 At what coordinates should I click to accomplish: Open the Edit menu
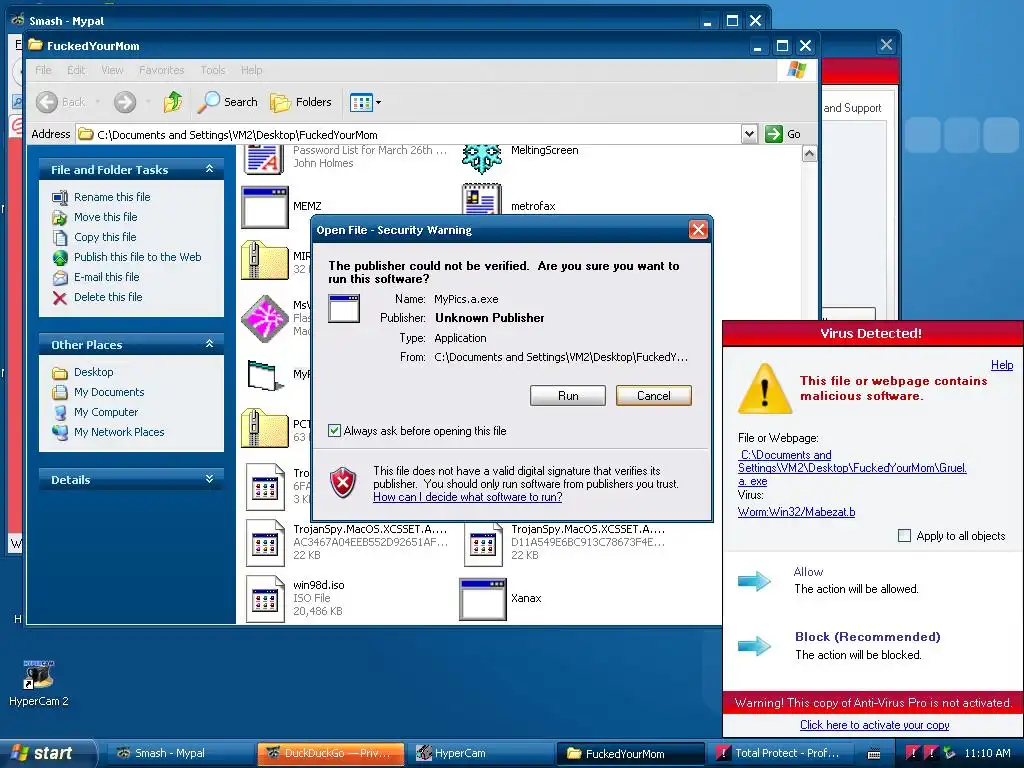click(76, 70)
